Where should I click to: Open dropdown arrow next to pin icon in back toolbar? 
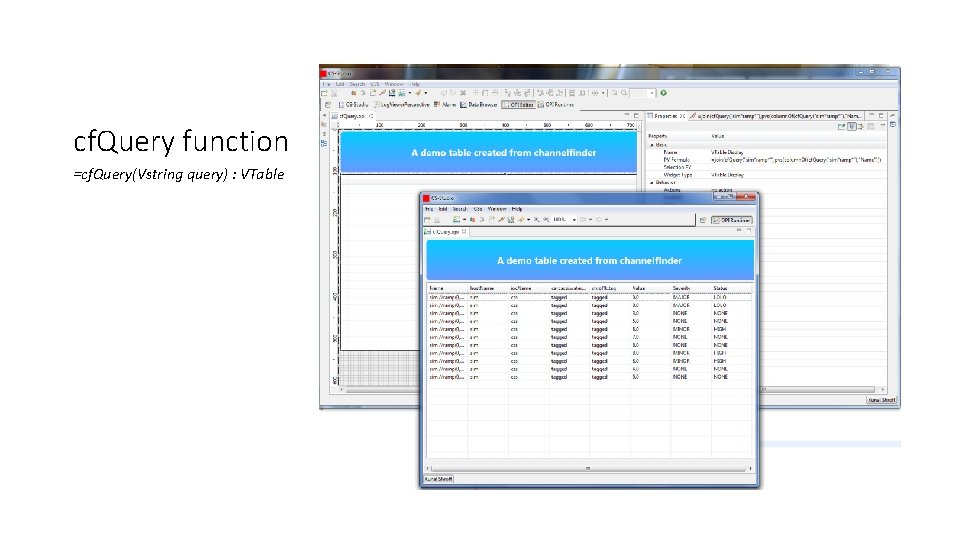[x=426, y=93]
